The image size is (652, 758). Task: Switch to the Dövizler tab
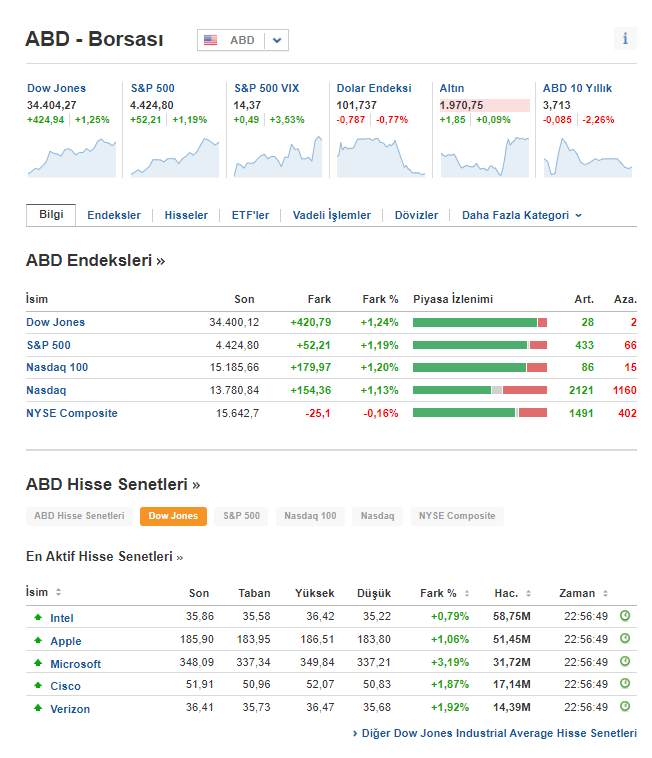(x=416, y=215)
